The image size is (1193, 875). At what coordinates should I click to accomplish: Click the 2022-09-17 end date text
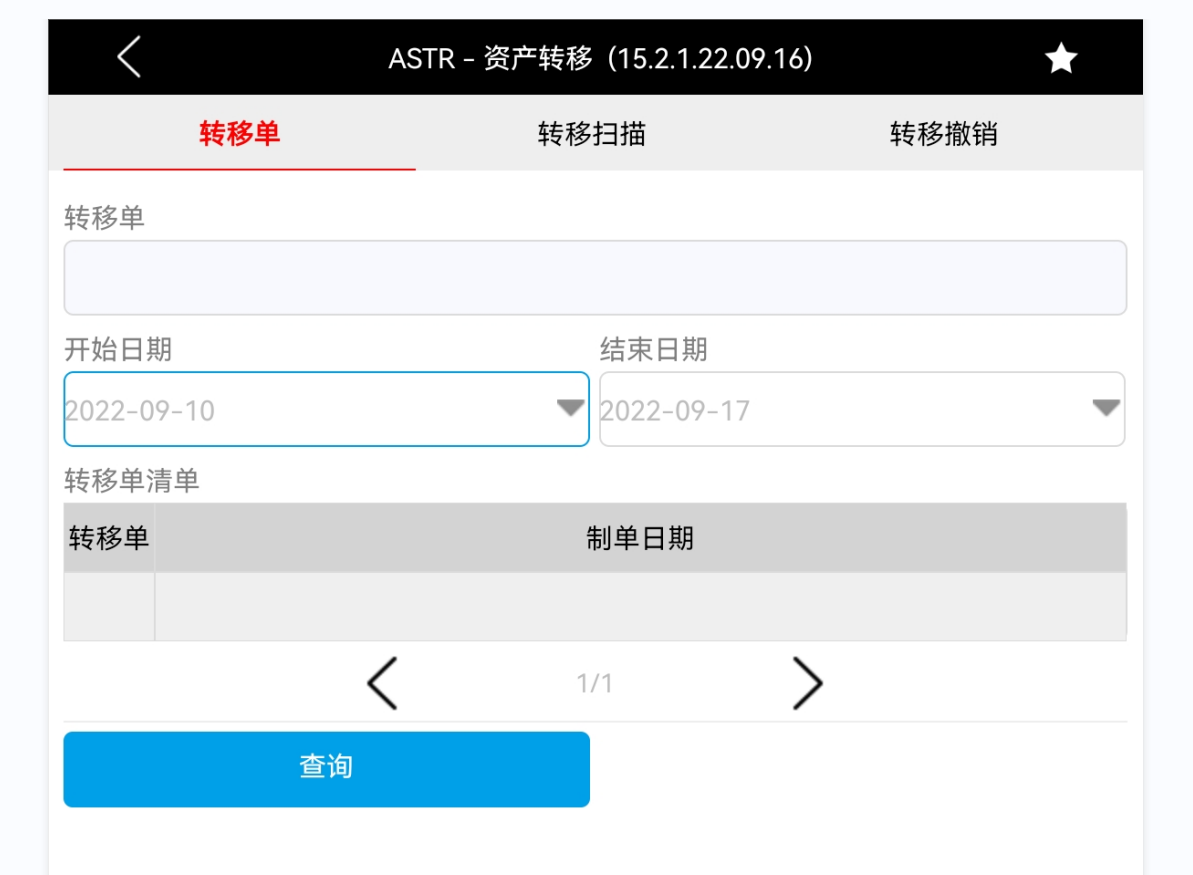tap(675, 411)
